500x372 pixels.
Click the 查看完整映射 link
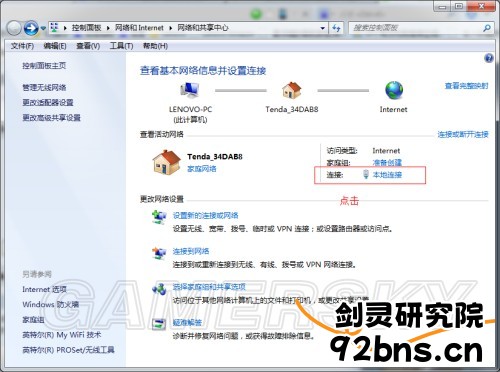click(x=466, y=86)
